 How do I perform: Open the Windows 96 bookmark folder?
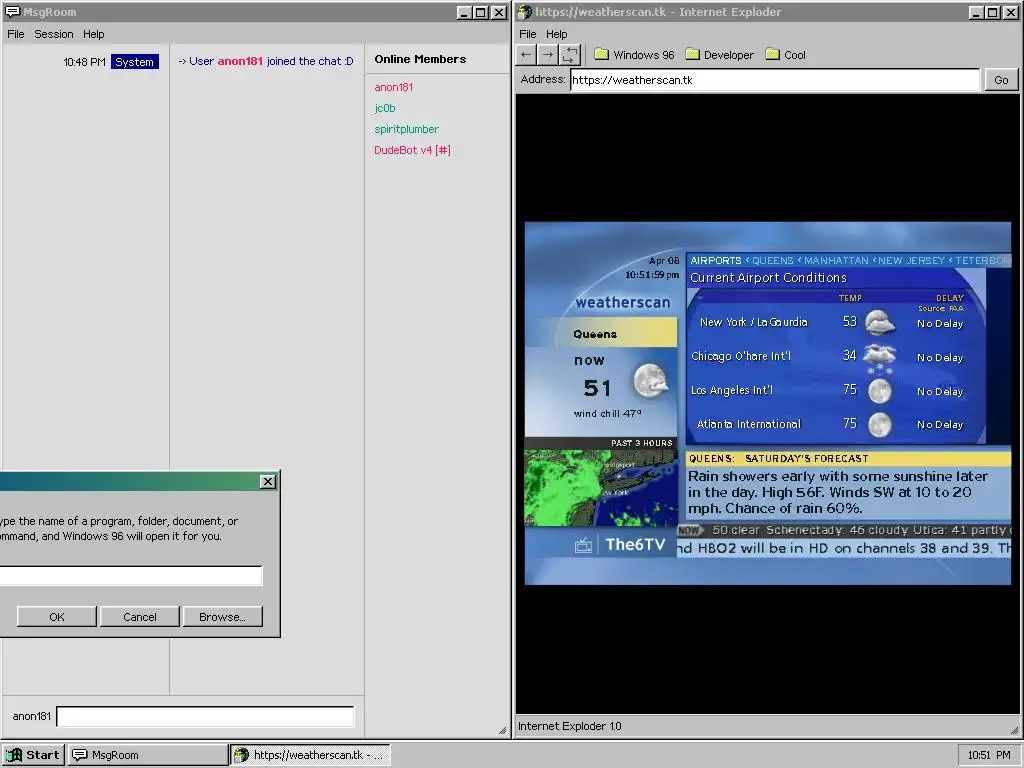(x=634, y=55)
